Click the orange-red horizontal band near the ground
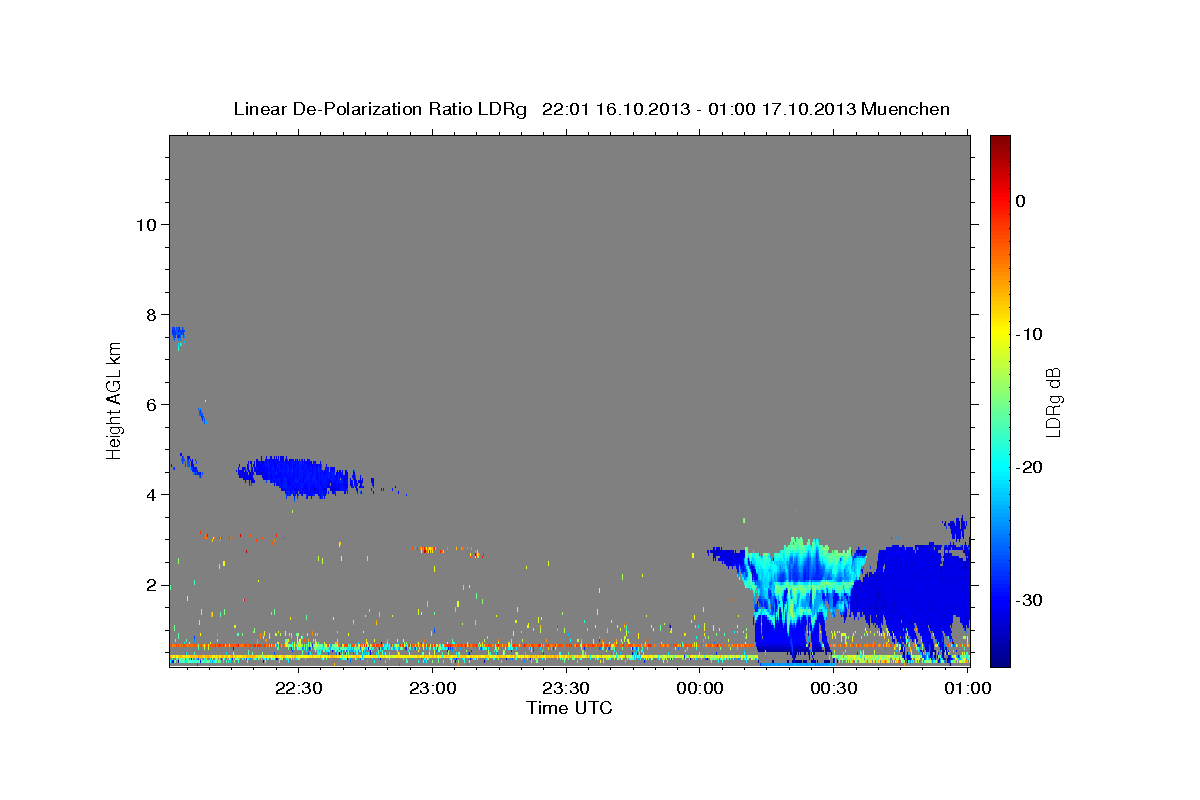 460,646
